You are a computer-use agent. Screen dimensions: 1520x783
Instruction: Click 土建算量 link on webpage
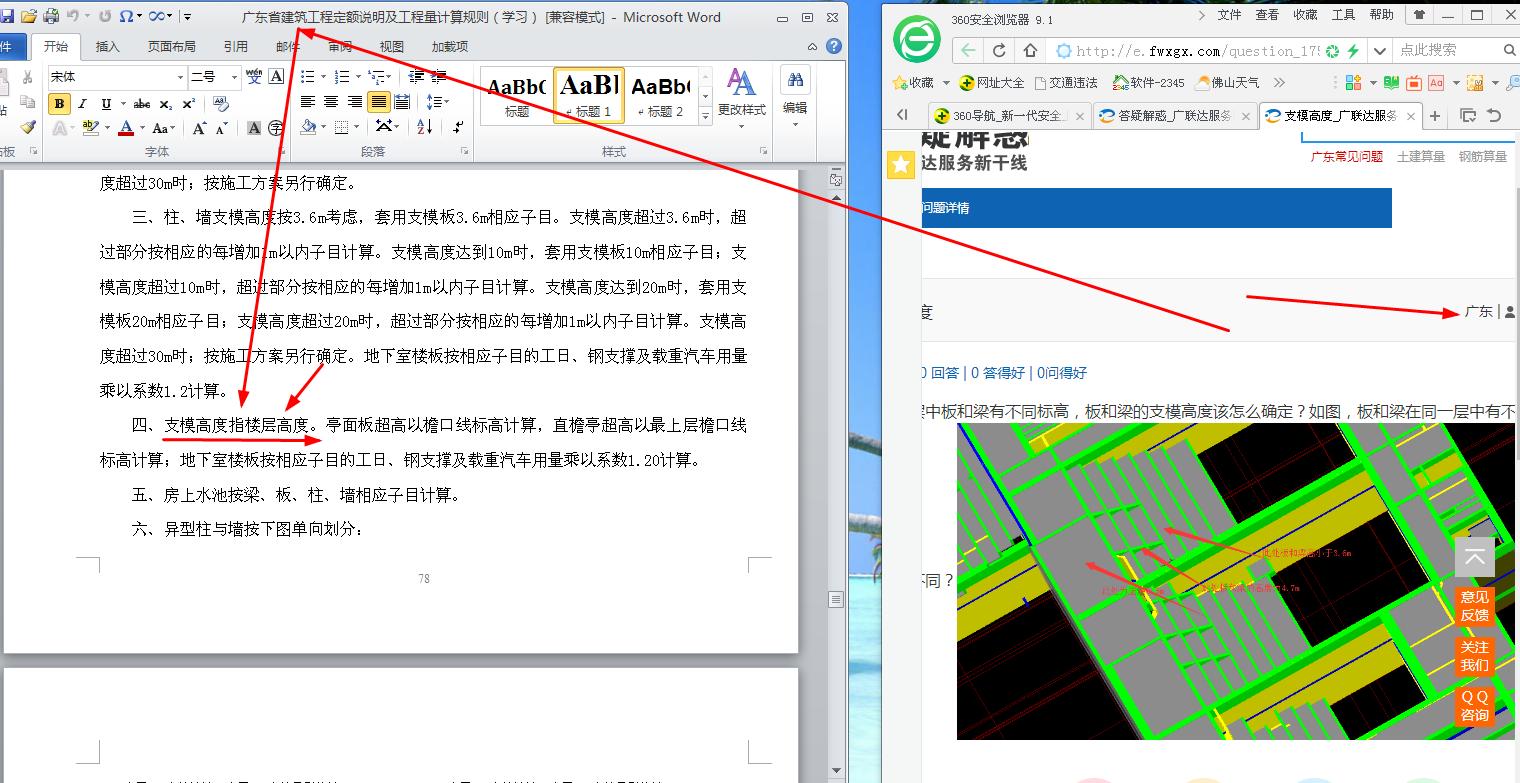click(1421, 156)
